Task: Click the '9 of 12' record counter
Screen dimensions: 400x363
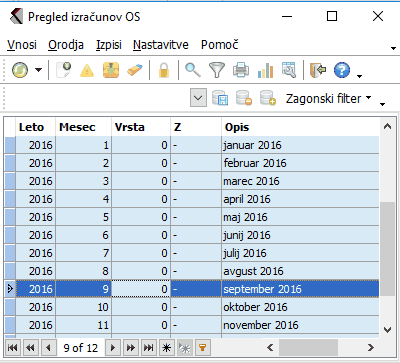Action: coord(81,348)
